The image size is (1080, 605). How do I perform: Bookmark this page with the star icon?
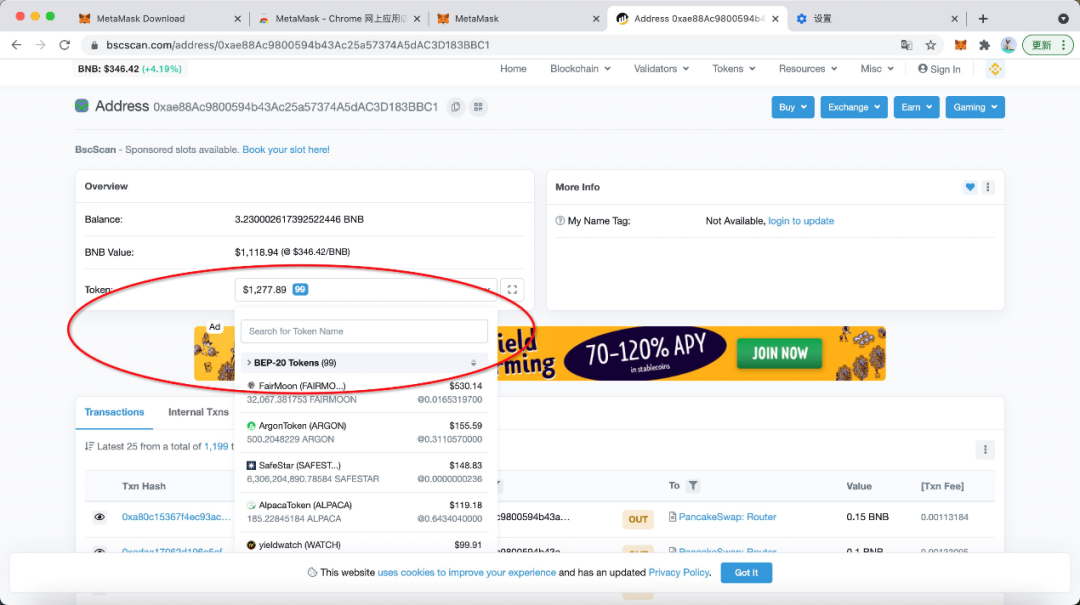pos(931,45)
